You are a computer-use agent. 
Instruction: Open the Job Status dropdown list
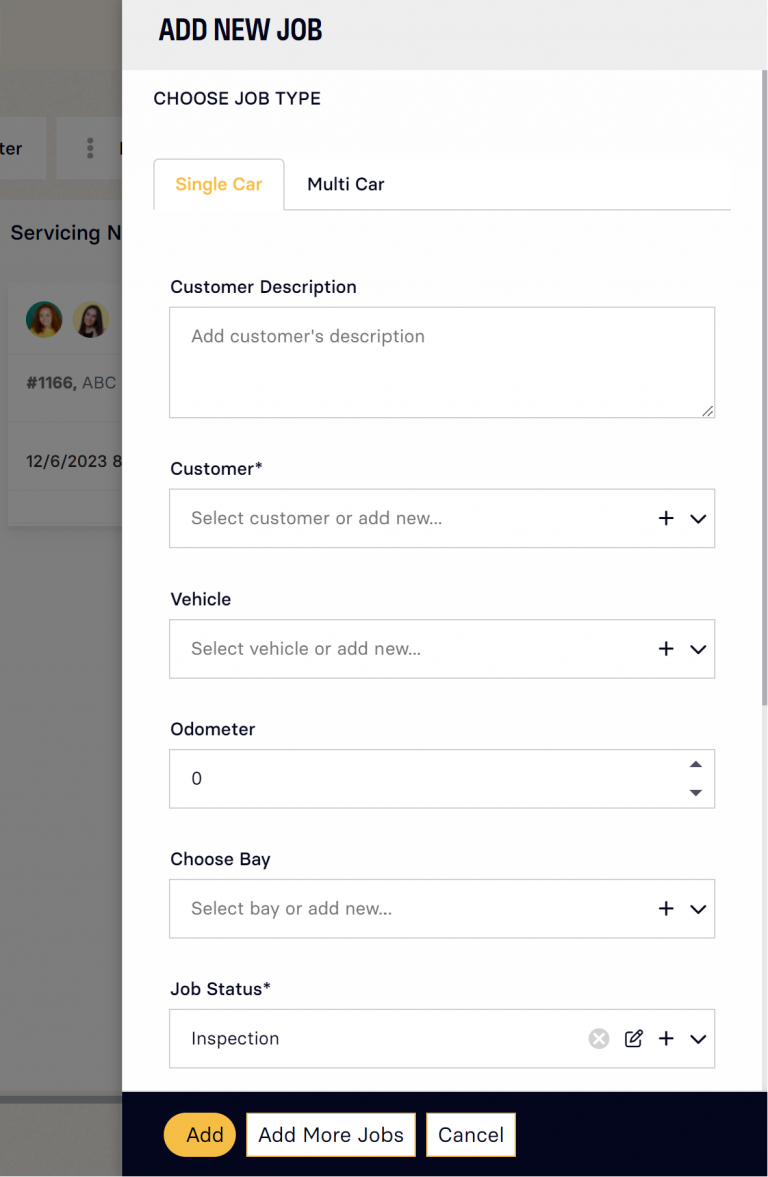697,1038
